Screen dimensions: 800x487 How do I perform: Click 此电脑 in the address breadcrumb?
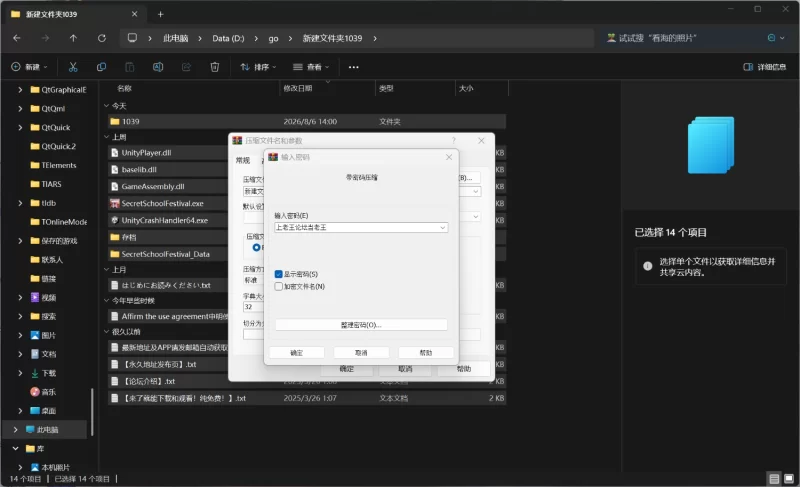pos(176,38)
